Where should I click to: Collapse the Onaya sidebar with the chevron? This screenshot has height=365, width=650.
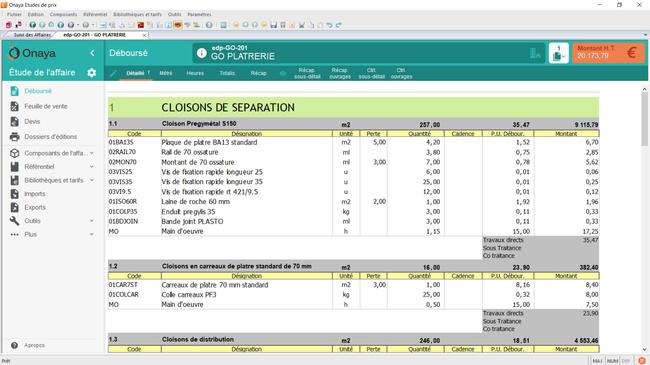[92, 53]
